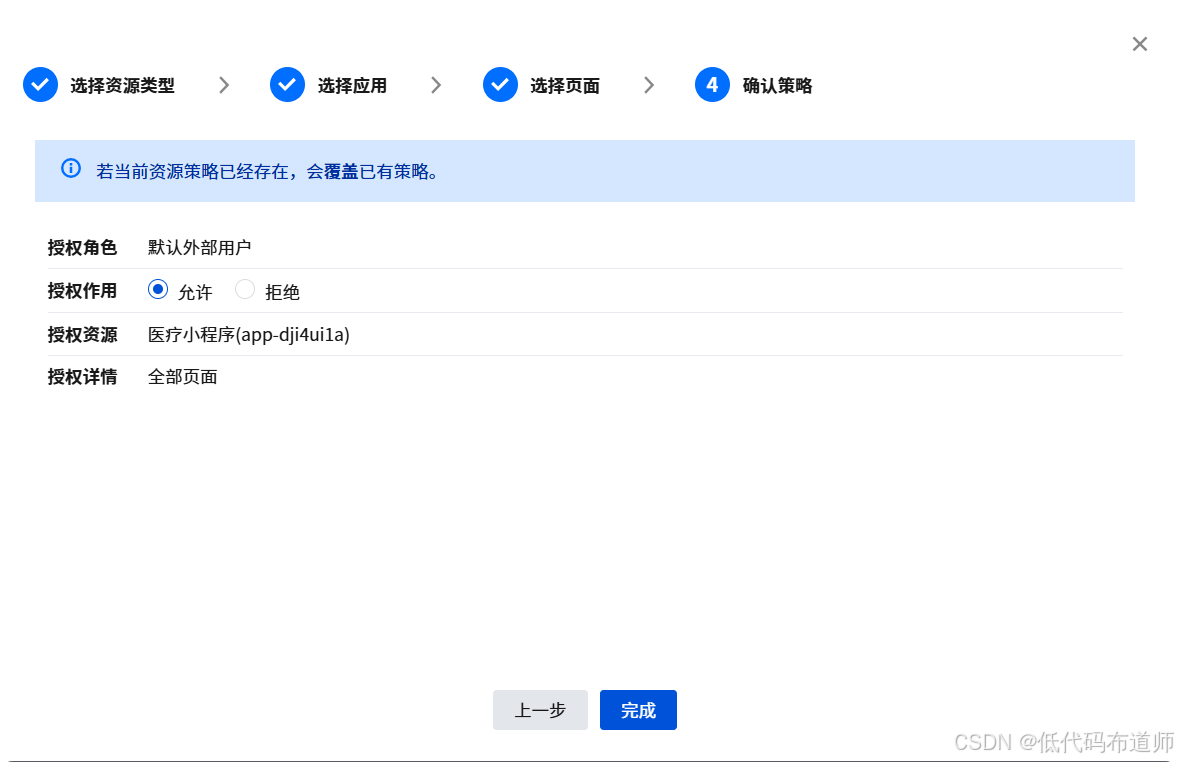Click the checkmark icon on step 选择资源类型
Screen dimensions: 1178x762
tap(40, 85)
